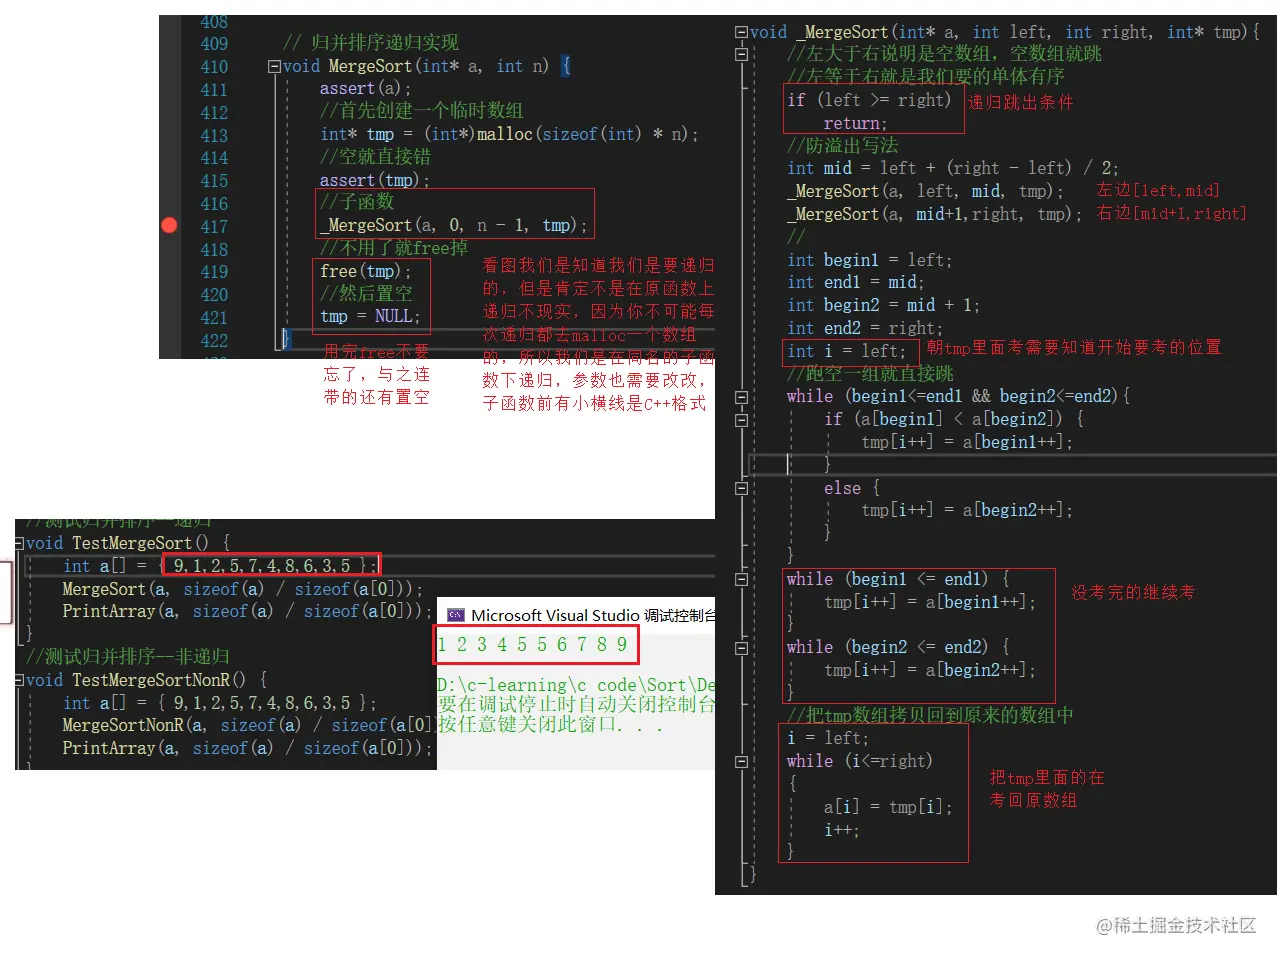This screenshot has width=1282, height=961.
Task: Click the console output "1 2 3 4 5 5 6 7 8 9"
Action: pos(532,644)
